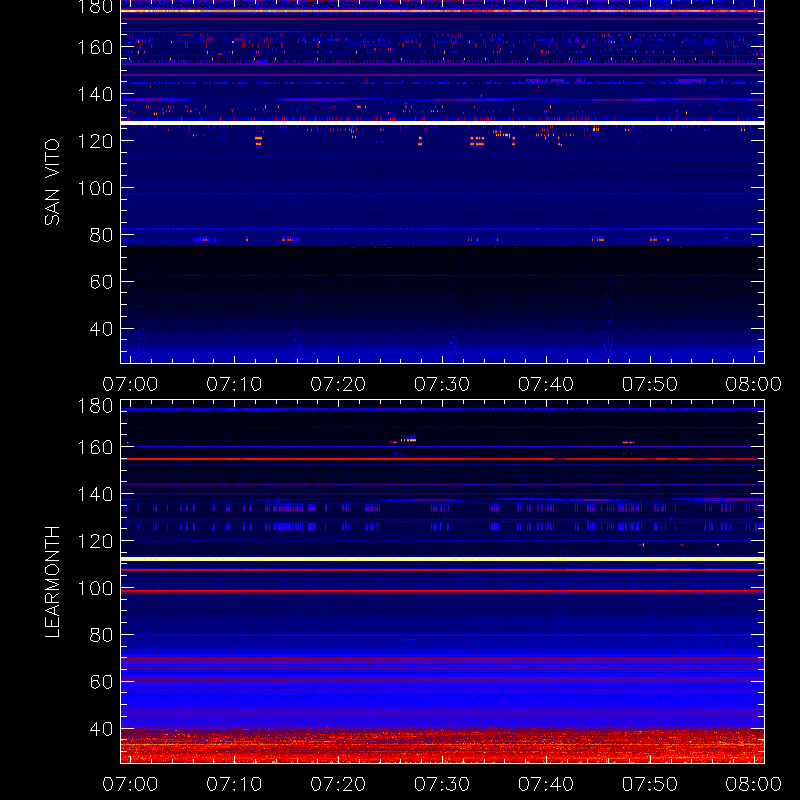
Task: Choose the 60 frequency label on Learmonth axis
Action: pos(101,682)
